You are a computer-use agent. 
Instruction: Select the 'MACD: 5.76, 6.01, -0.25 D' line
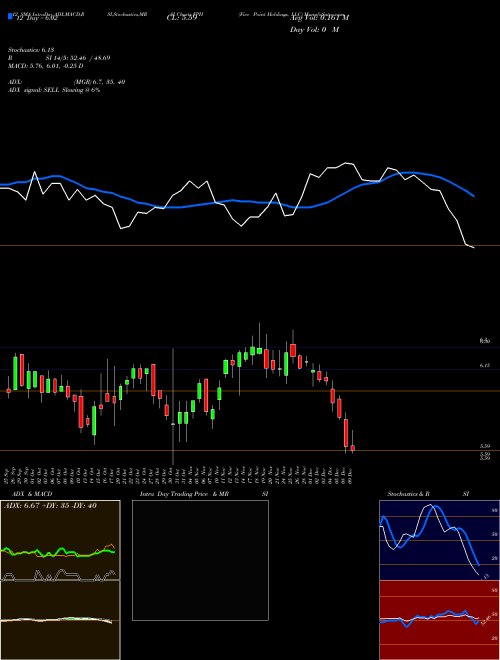[x=45, y=66]
